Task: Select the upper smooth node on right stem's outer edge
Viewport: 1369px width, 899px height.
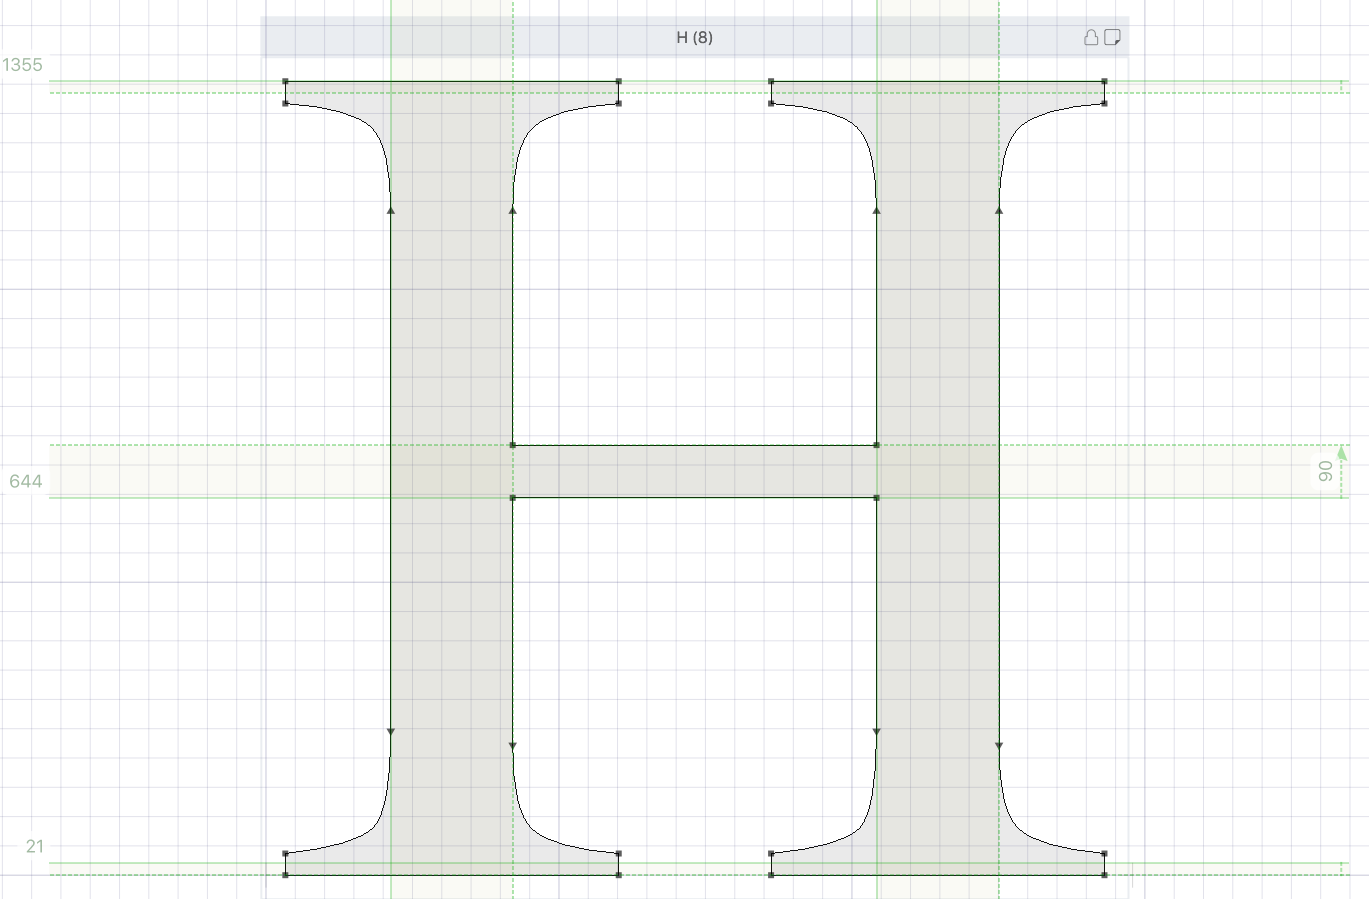Action: point(999,210)
